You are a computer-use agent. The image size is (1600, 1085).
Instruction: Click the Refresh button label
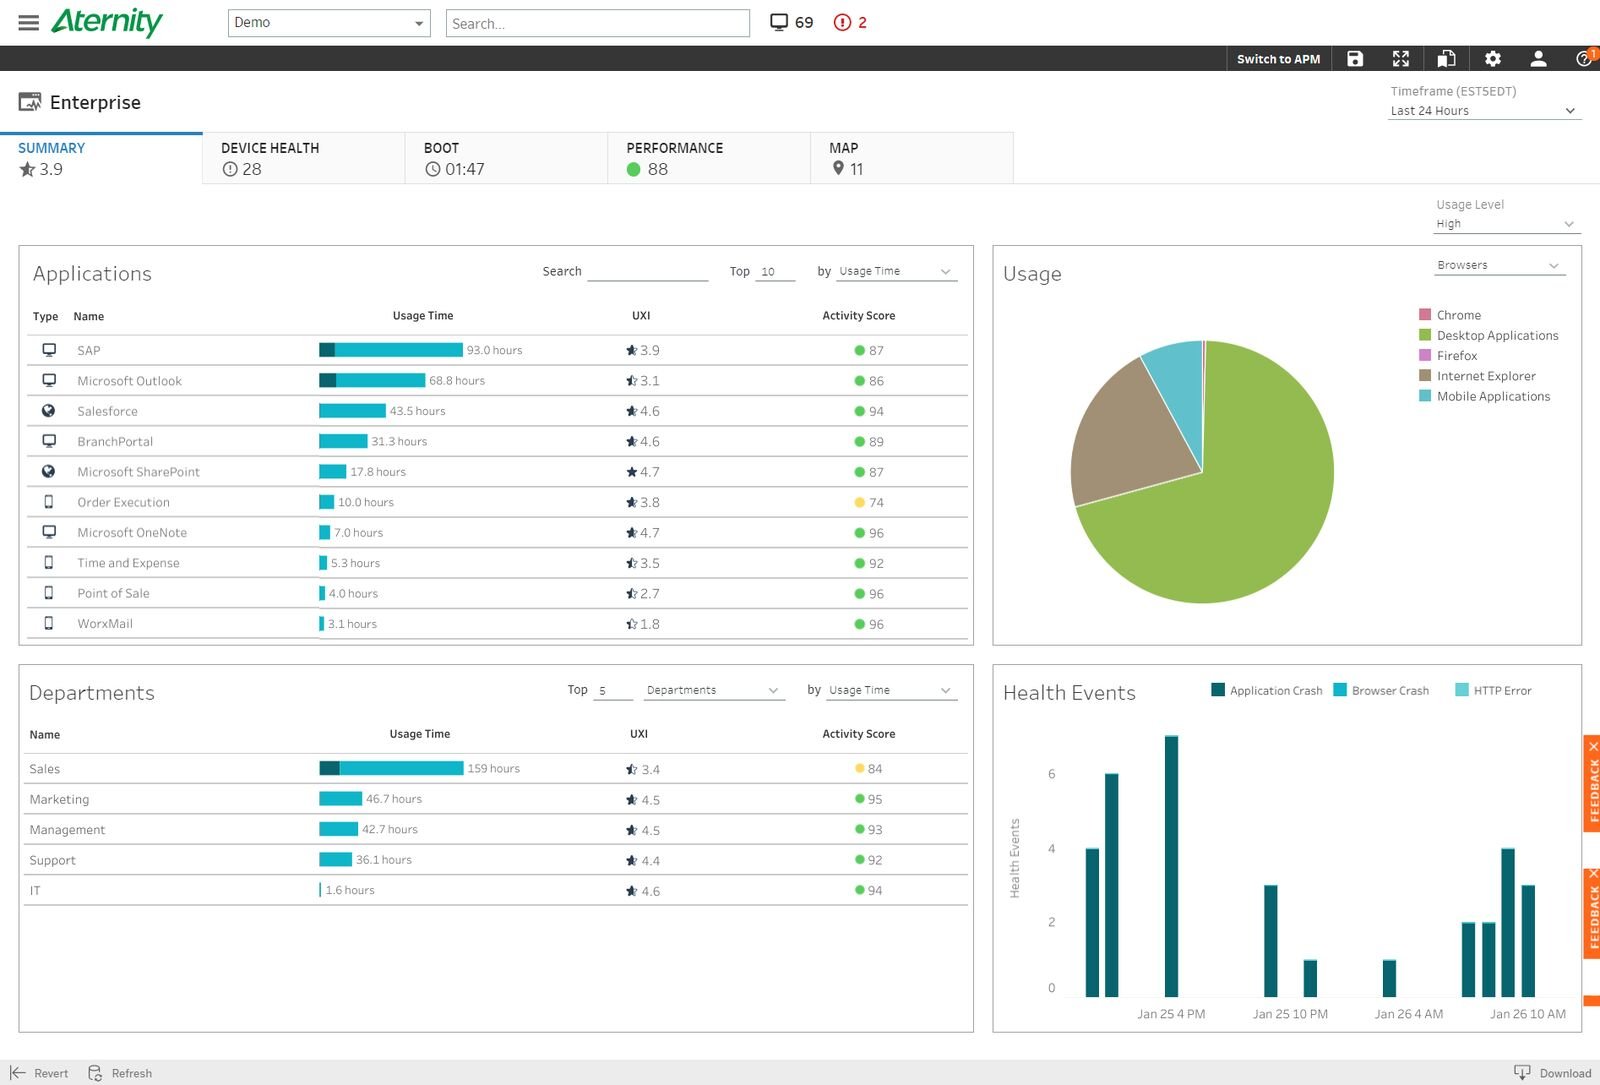tap(132, 1073)
